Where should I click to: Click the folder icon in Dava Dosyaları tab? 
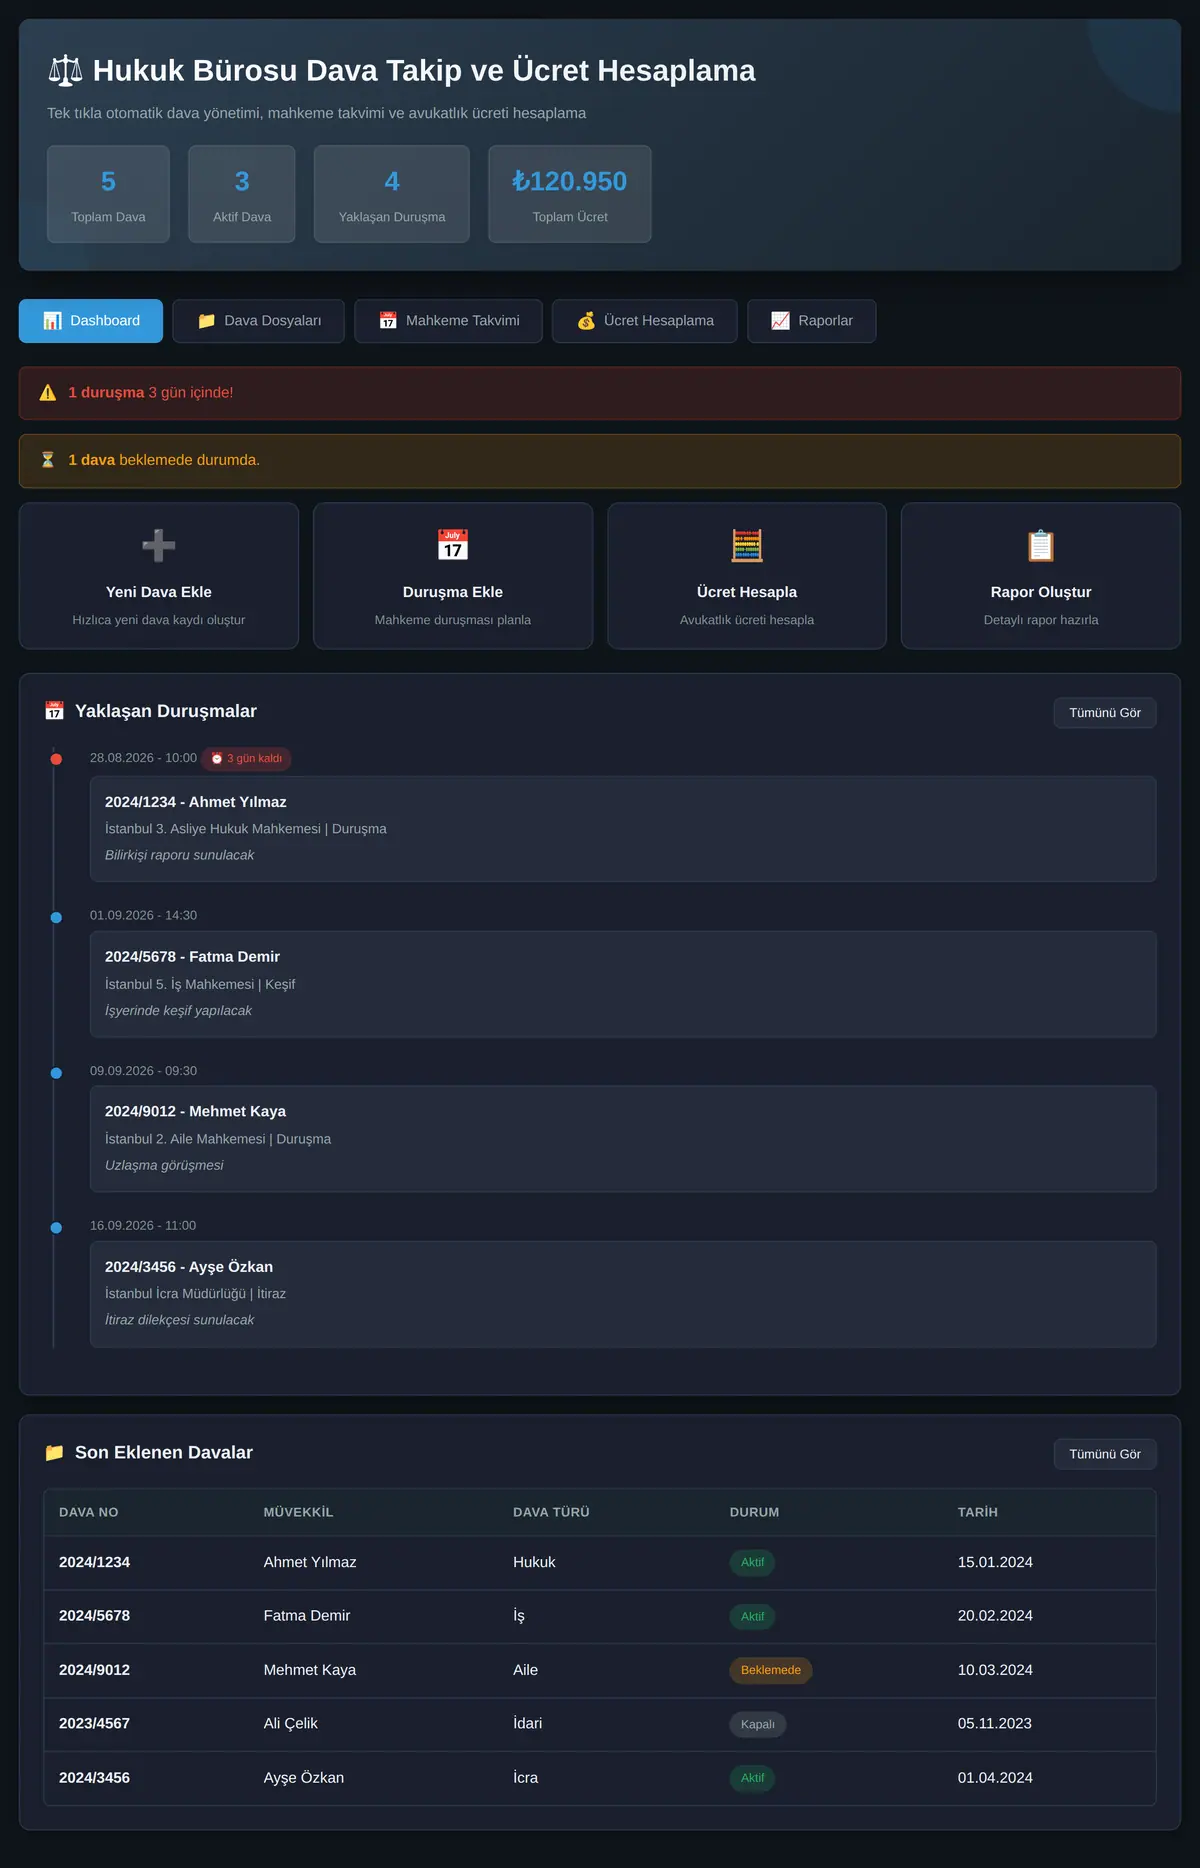click(207, 321)
